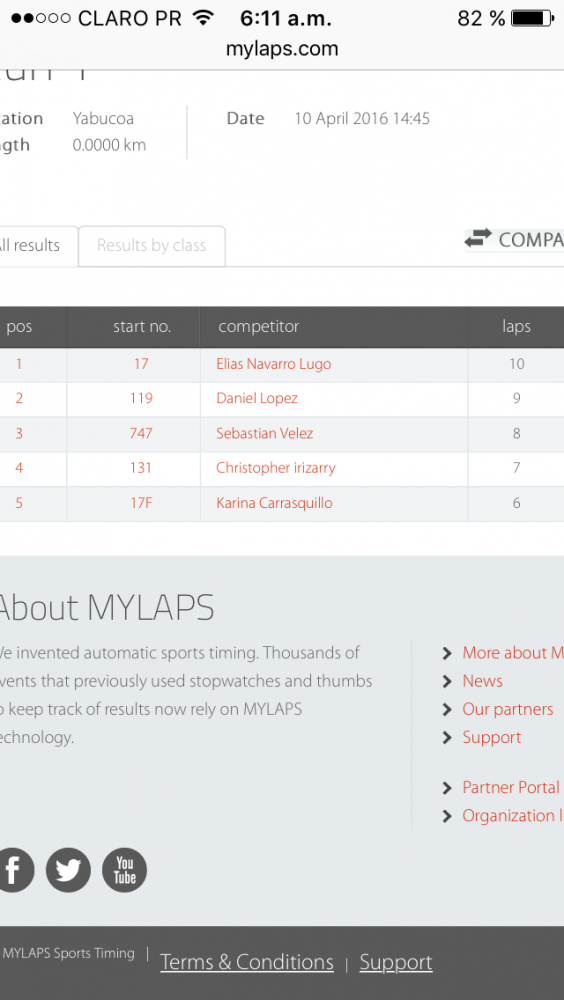Image resolution: width=564 pixels, height=1000 pixels.
Task: Sort by the pos column header
Action: tap(19, 327)
